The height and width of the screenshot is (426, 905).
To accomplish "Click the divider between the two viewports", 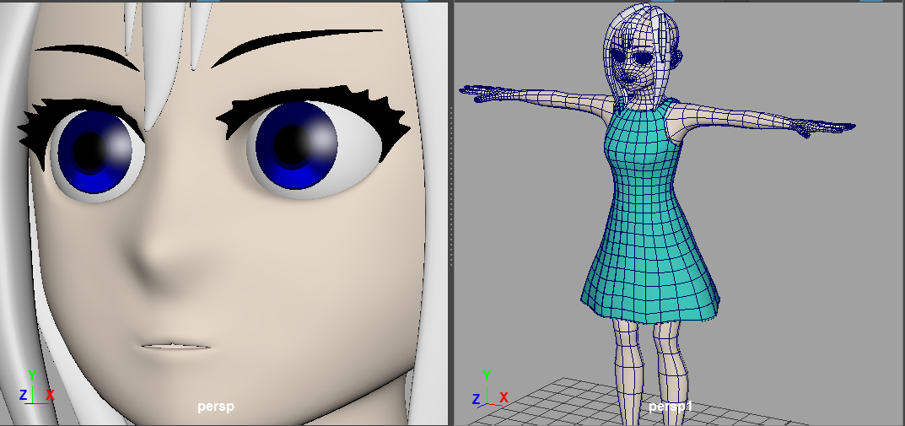I will (451, 213).
